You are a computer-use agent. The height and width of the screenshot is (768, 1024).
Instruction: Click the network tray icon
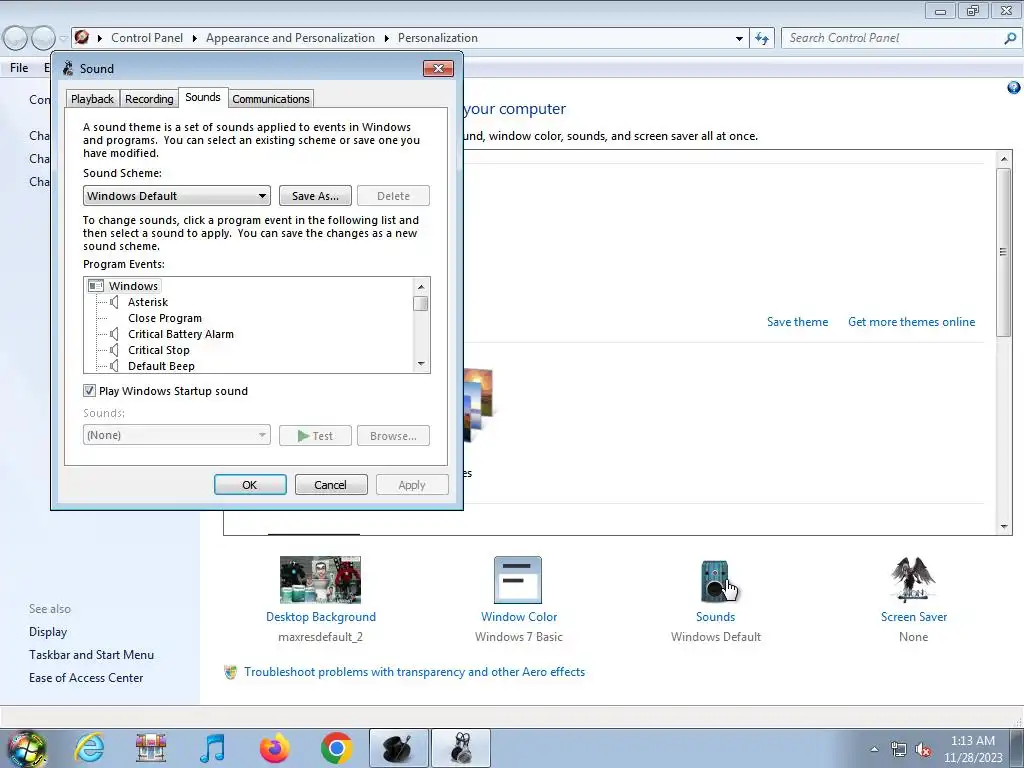coord(899,750)
